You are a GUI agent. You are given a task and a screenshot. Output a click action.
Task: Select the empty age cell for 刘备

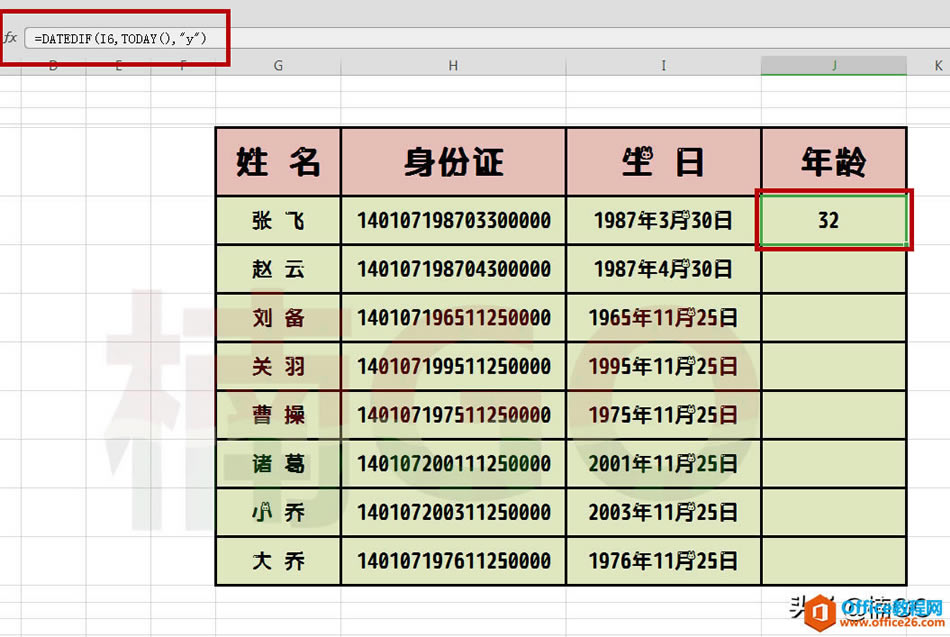pos(834,318)
